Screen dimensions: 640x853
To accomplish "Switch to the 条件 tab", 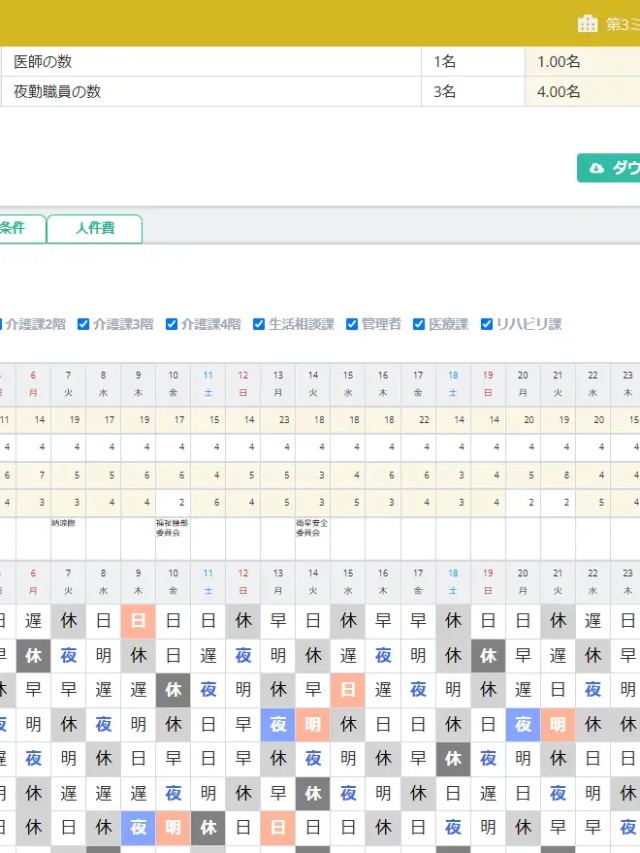I will click(x=20, y=228).
